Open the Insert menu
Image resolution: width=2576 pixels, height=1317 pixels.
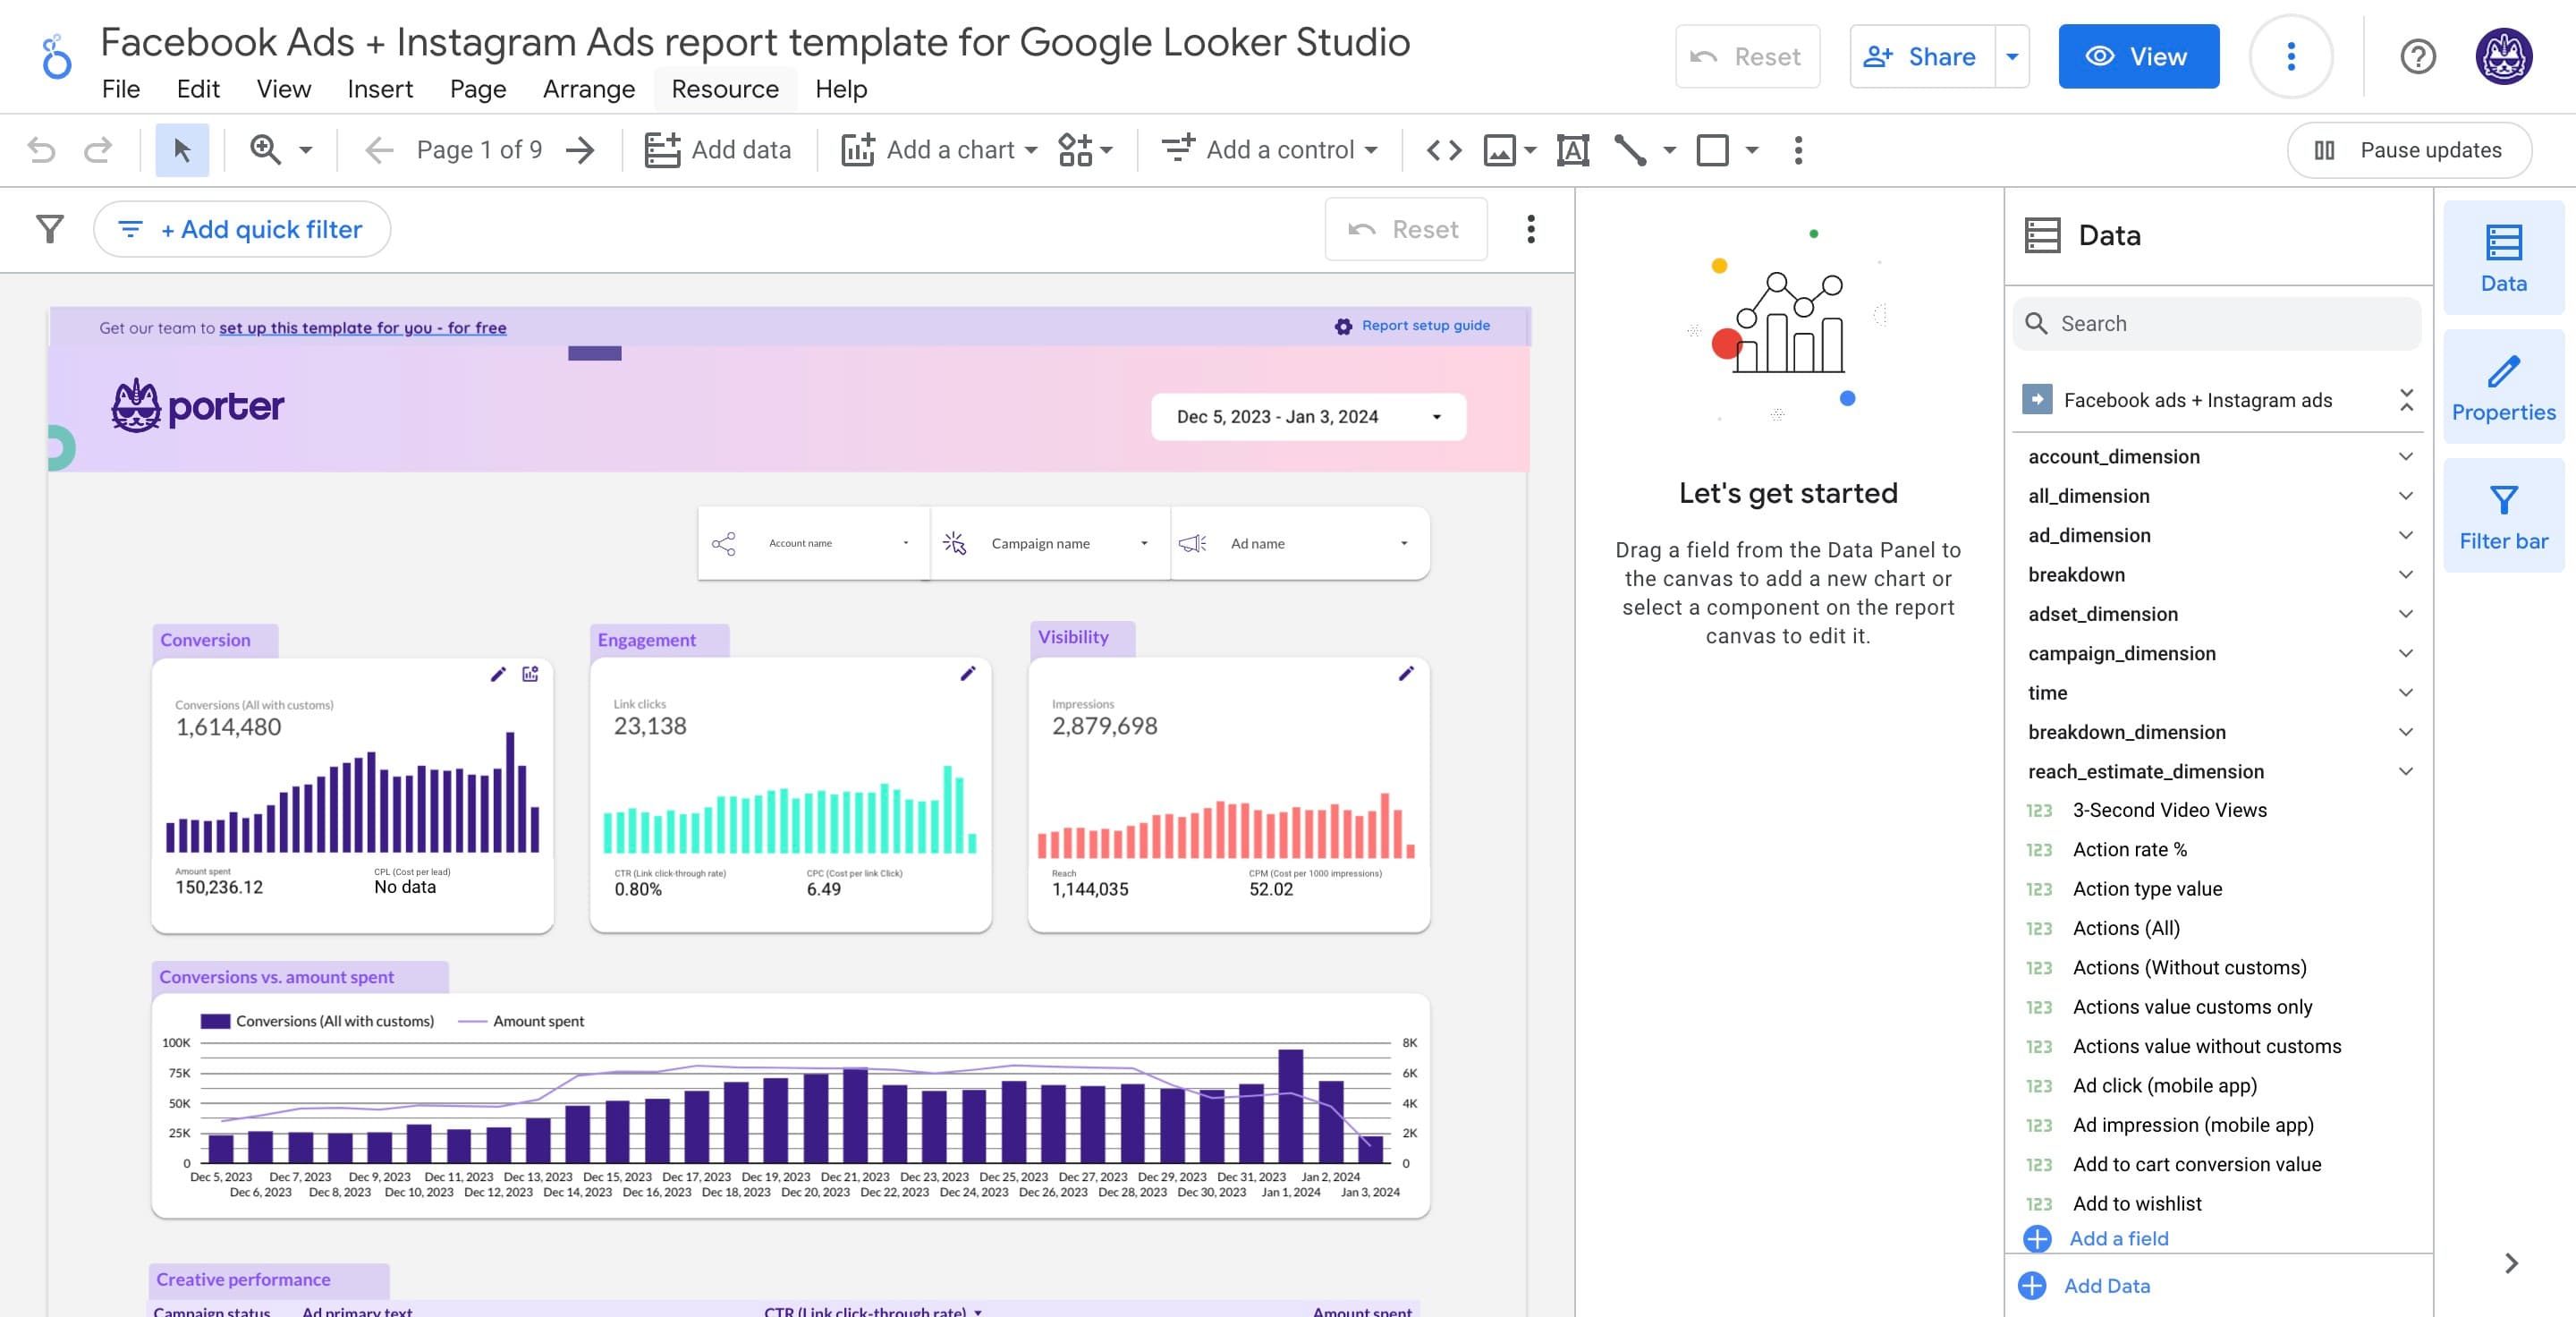[380, 89]
